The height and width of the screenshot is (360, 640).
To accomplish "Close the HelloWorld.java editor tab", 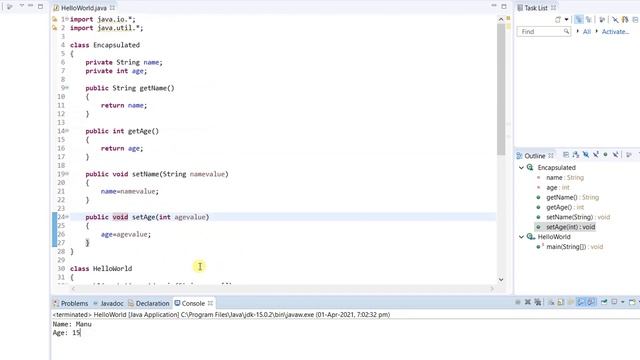I will [112, 8].
